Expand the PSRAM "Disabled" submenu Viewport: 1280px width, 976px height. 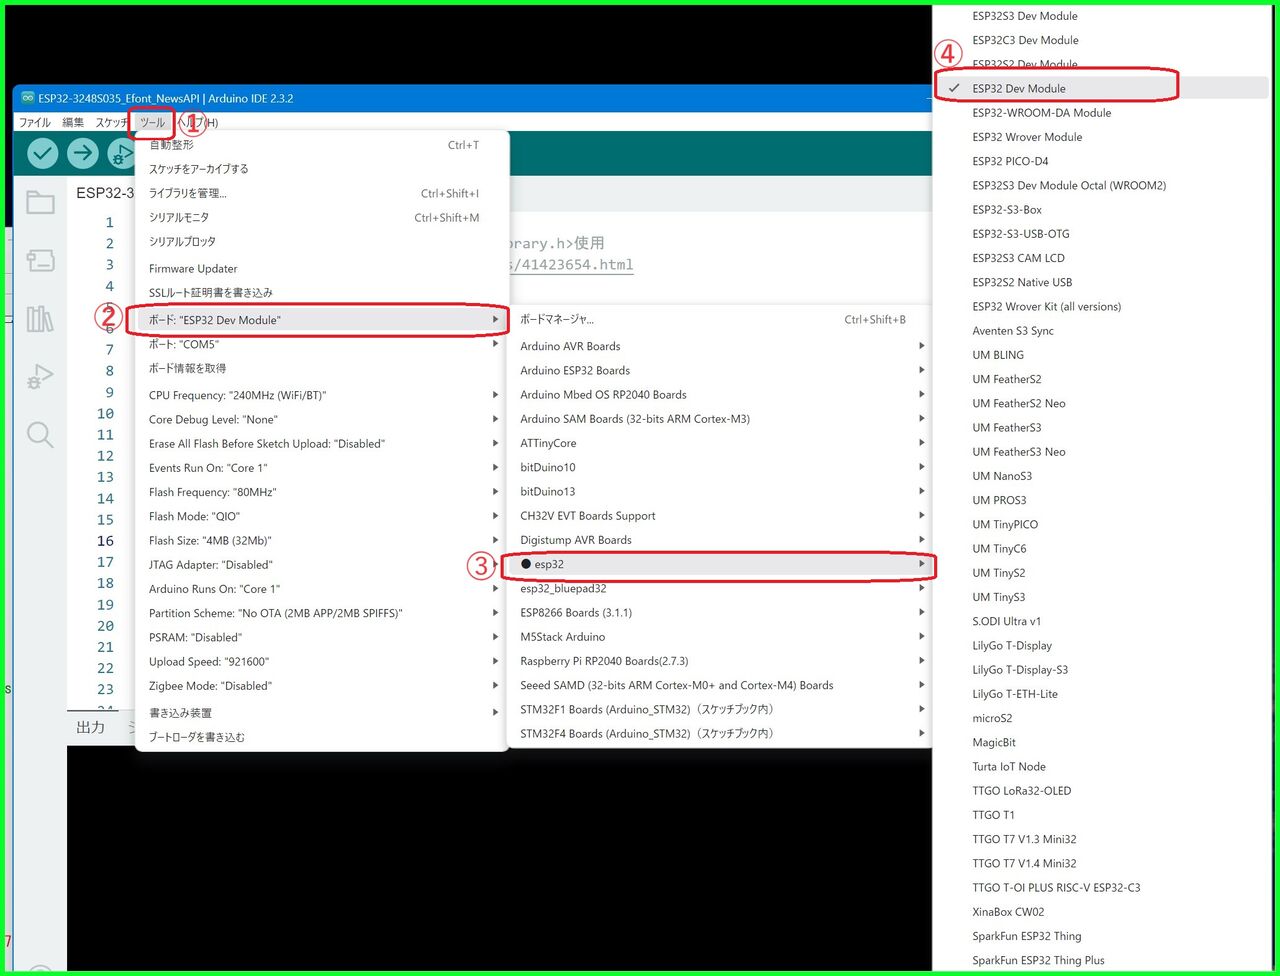[322, 637]
